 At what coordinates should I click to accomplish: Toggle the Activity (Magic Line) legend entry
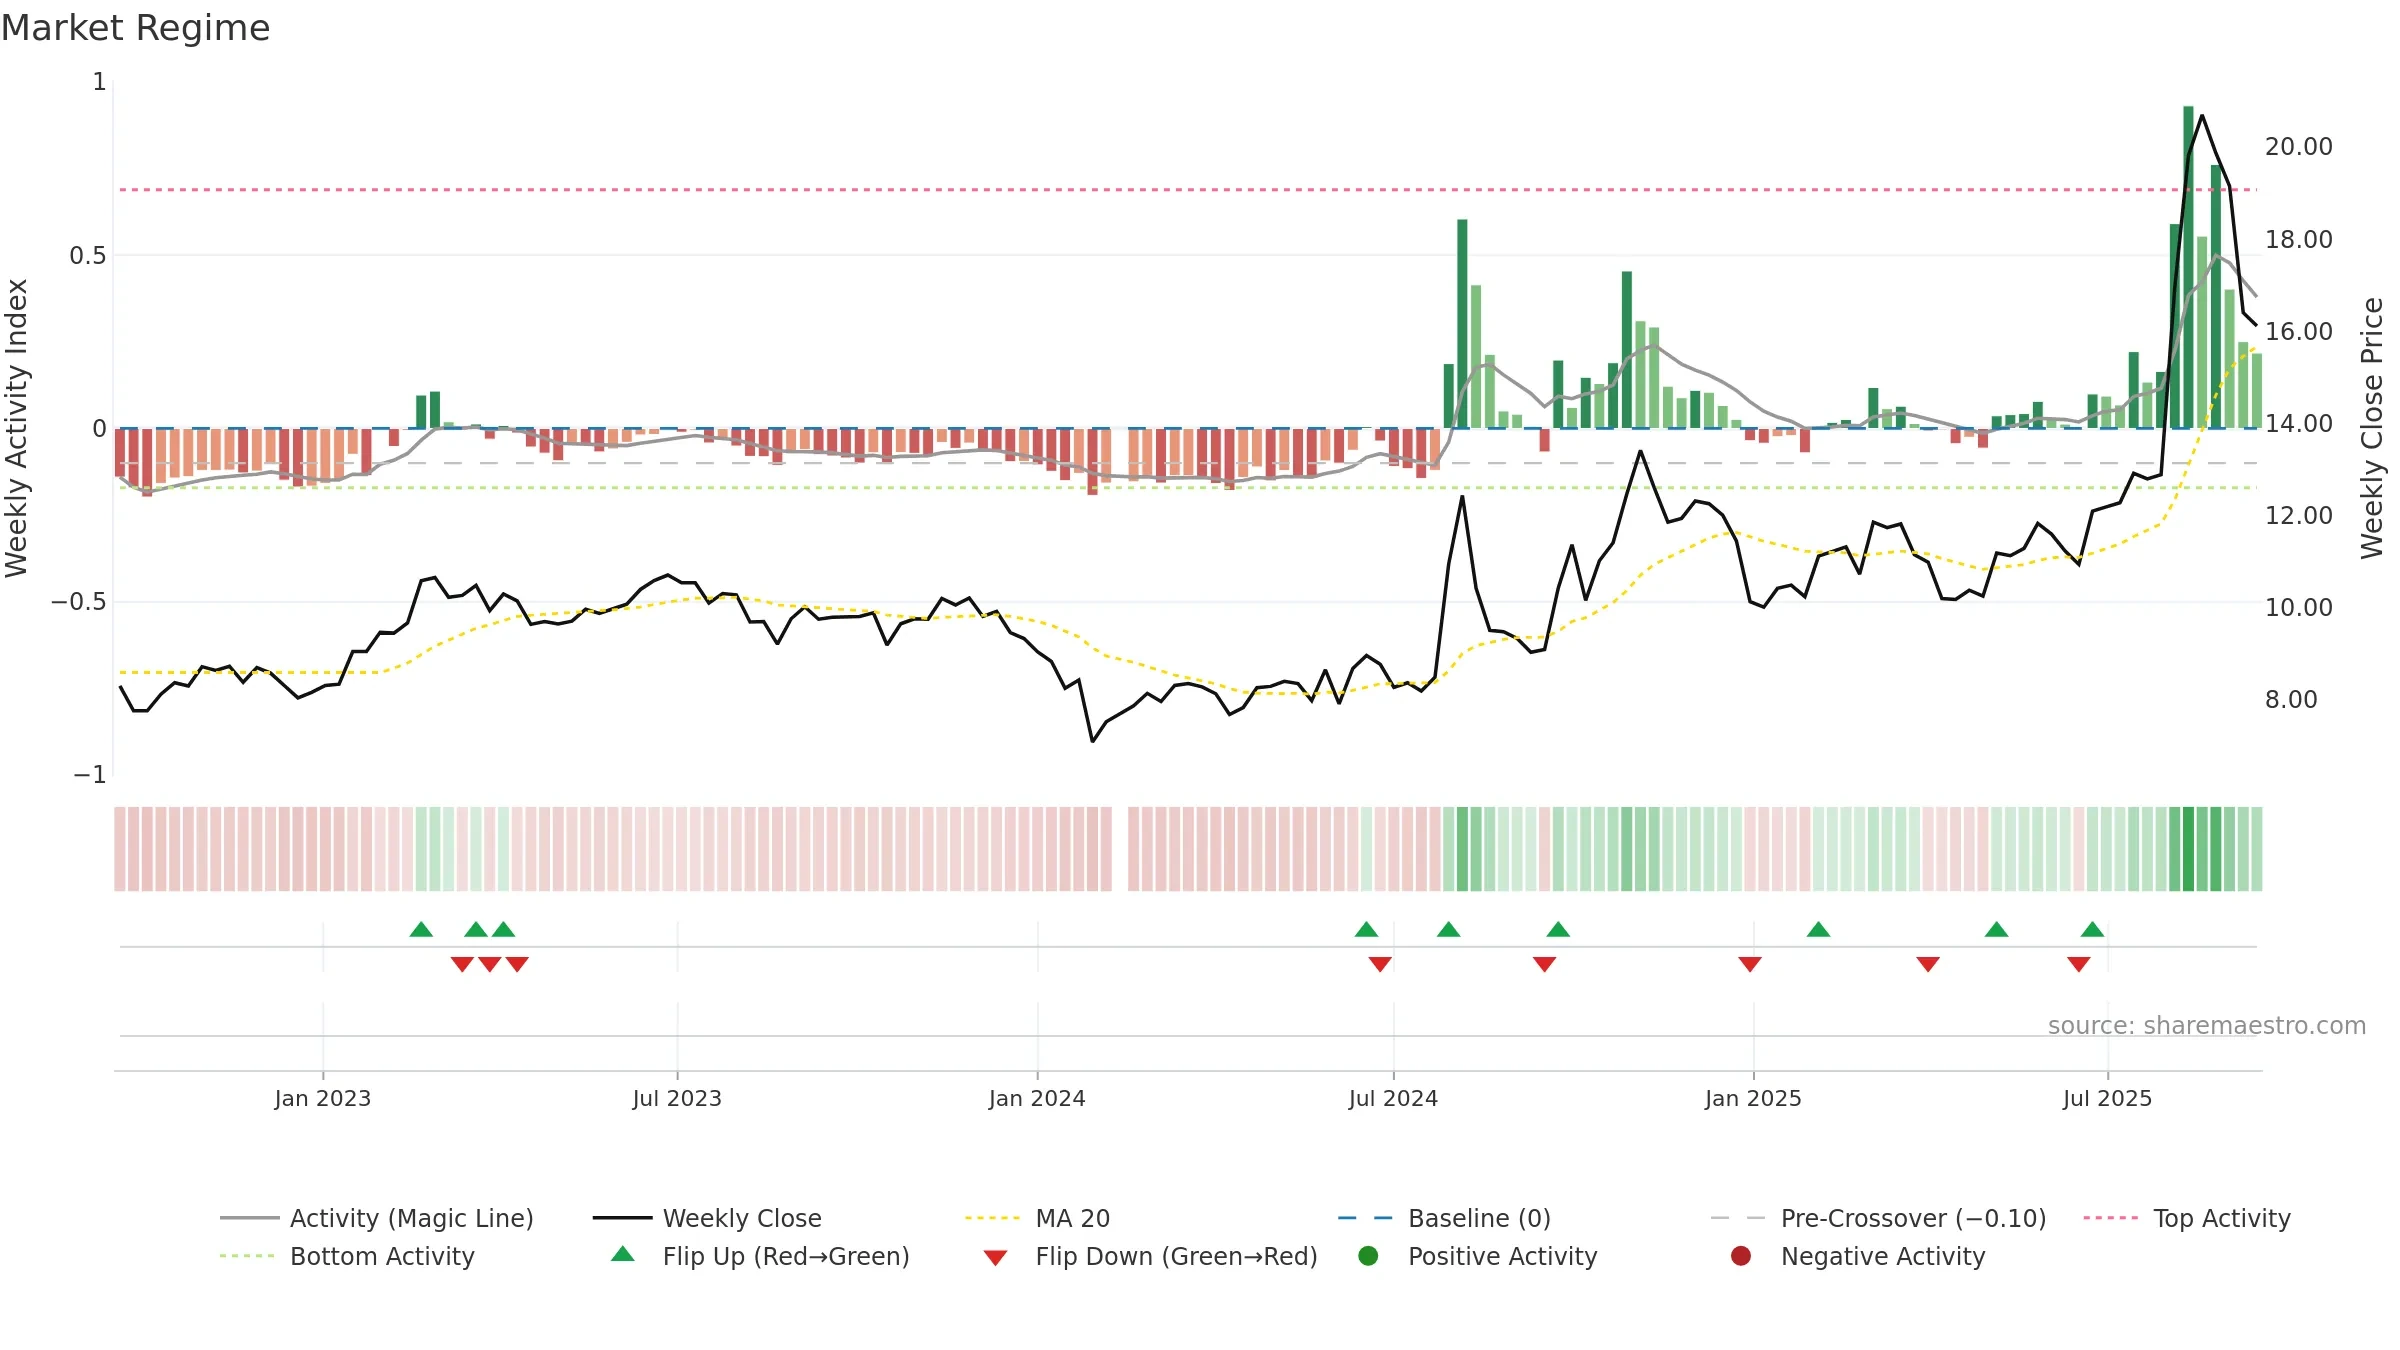pos(377,1218)
